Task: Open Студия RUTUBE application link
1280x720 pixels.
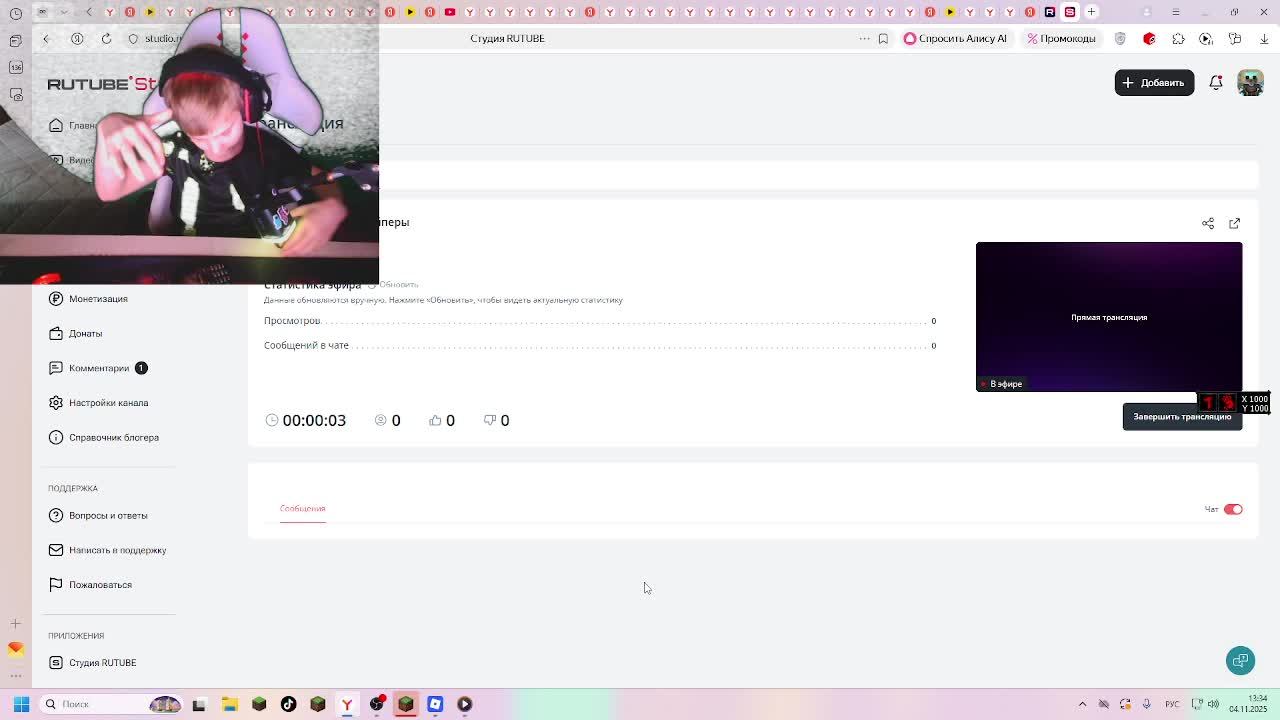Action: (102, 663)
